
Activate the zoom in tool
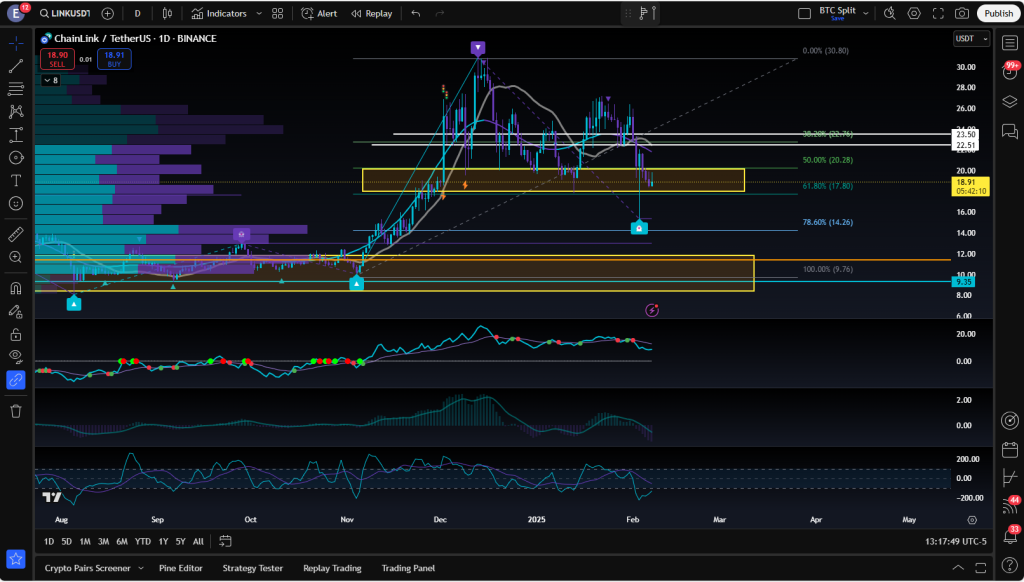click(16, 257)
